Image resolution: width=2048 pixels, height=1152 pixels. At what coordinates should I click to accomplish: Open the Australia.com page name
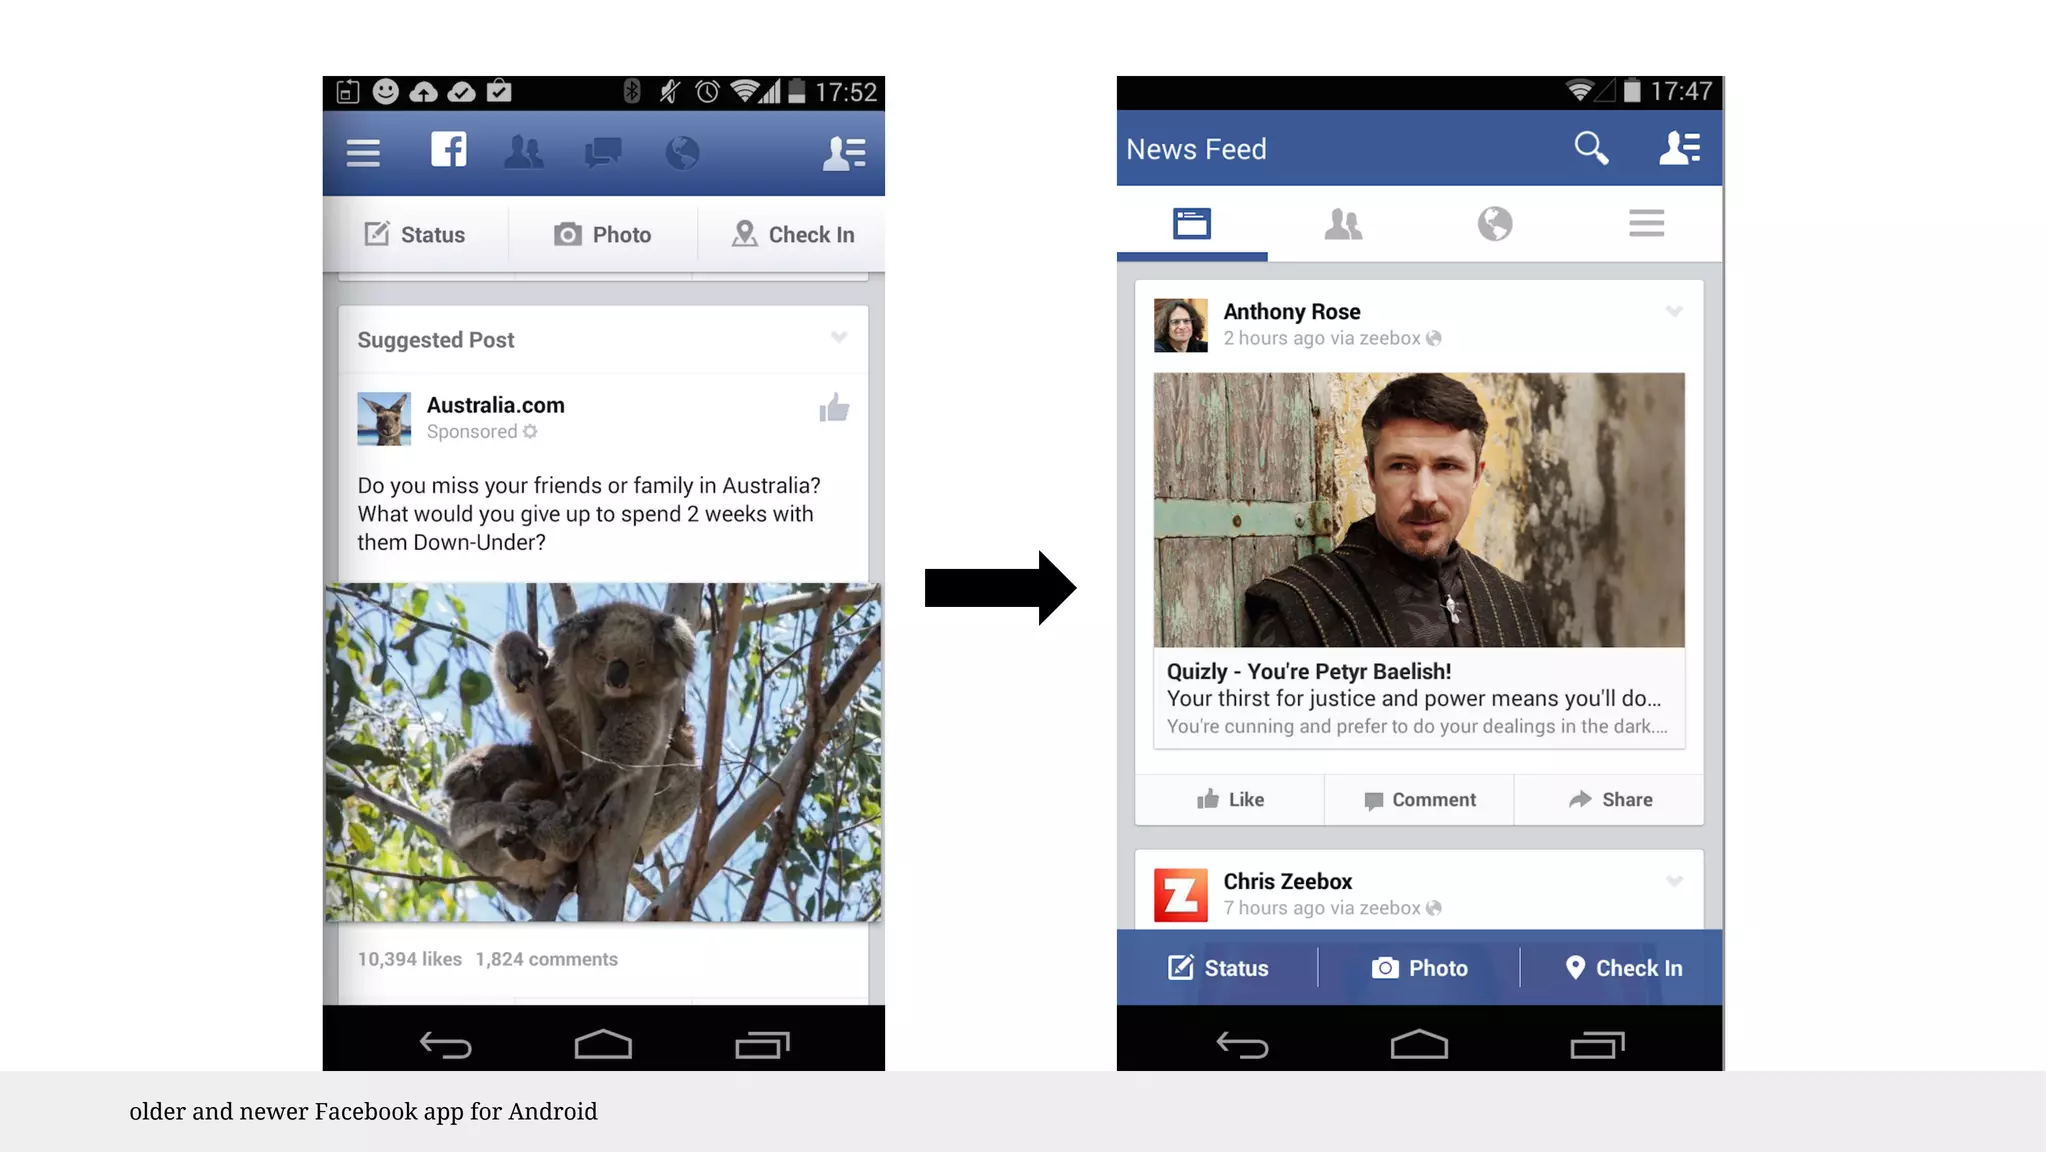pyautogui.click(x=496, y=405)
